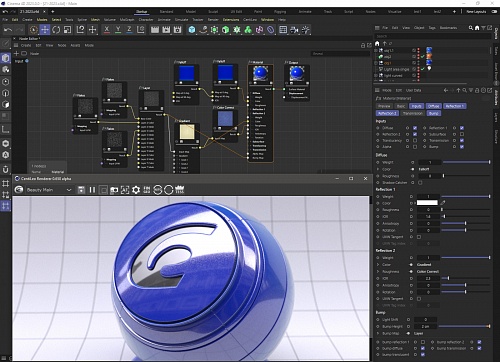Expand the first object in Object Manager
500x362 pixels.
coord(376,50)
